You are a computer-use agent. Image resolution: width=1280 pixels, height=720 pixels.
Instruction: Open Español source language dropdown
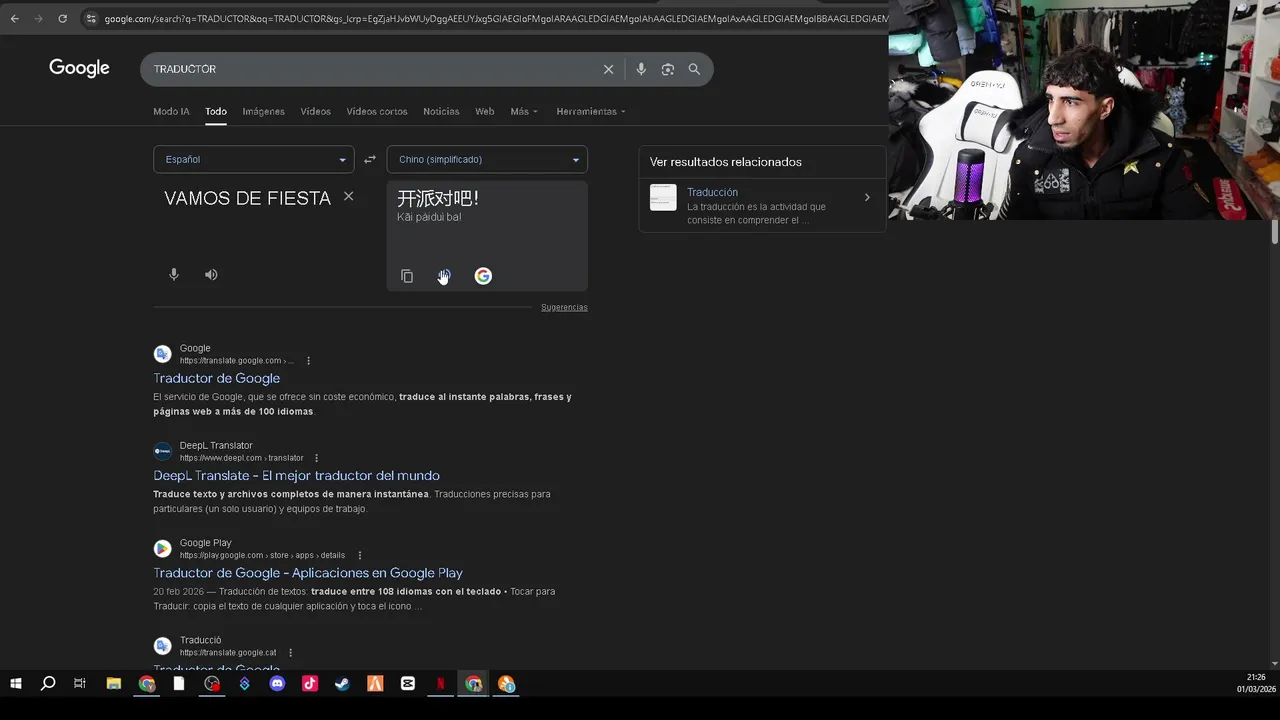coord(254,160)
